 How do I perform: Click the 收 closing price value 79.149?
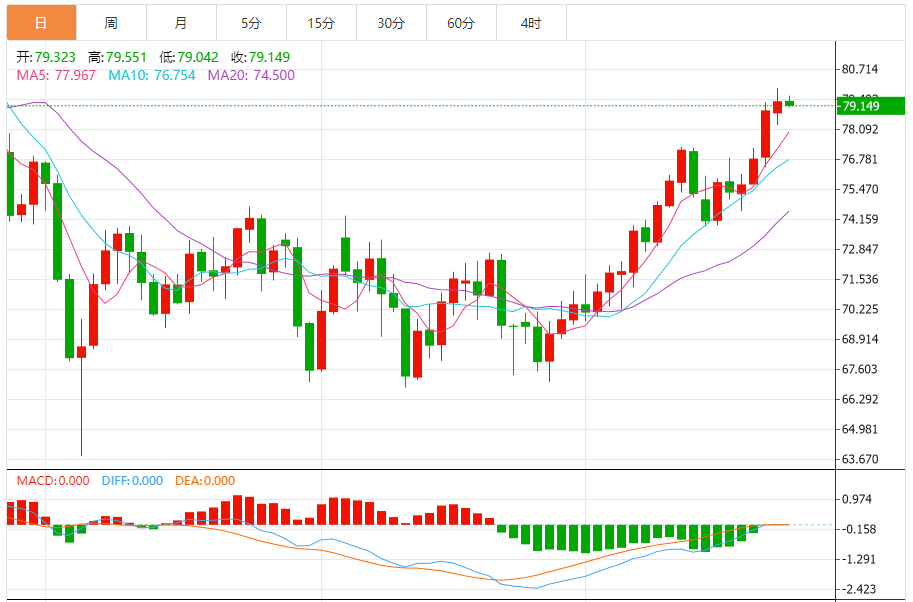point(269,57)
